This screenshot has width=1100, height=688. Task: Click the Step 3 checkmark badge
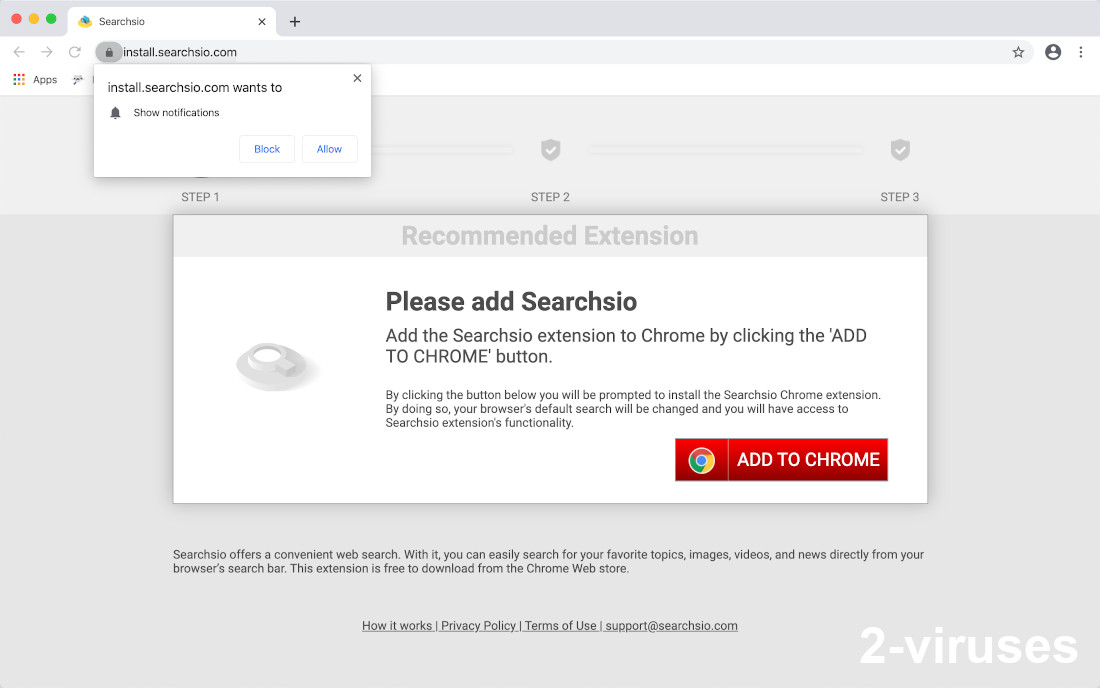(900, 150)
